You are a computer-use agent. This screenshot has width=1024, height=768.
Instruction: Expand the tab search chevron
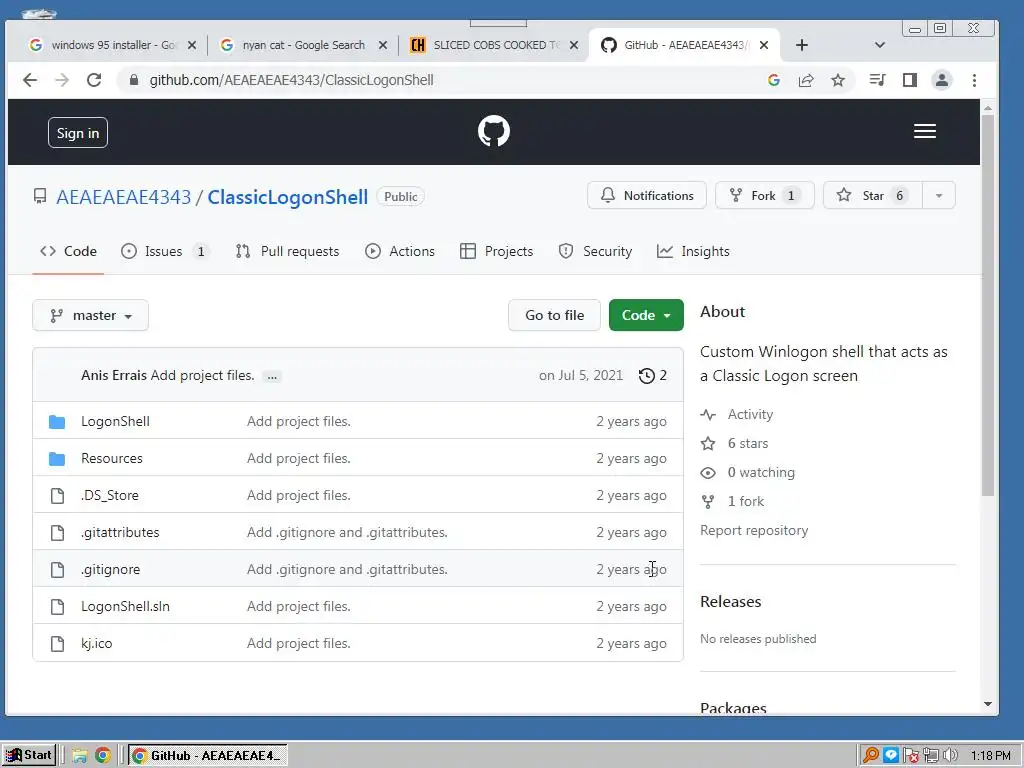[880, 45]
